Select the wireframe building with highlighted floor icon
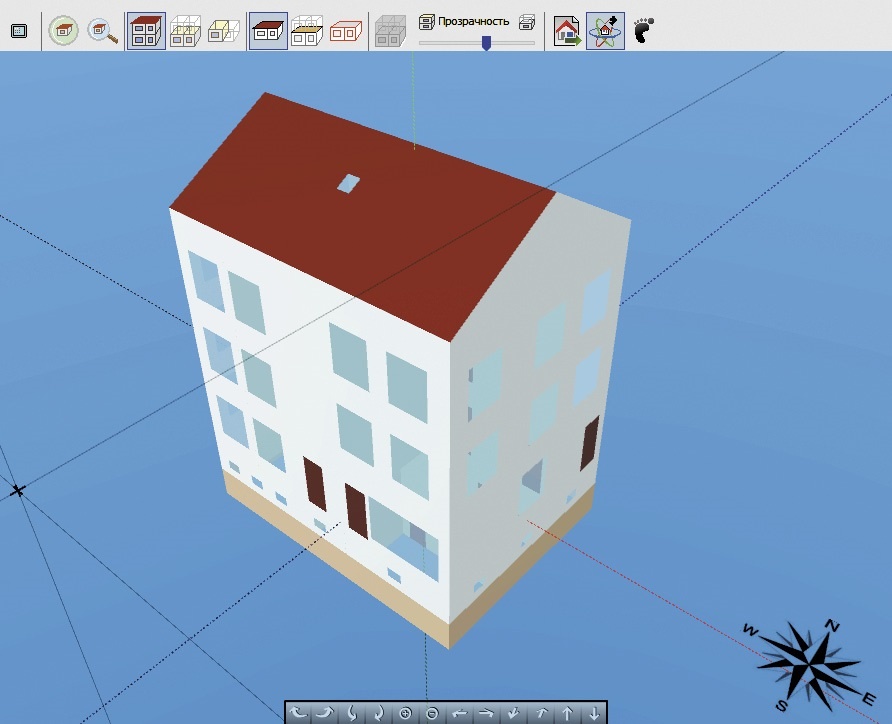This screenshot has height=724, width=892. point(185,31)
